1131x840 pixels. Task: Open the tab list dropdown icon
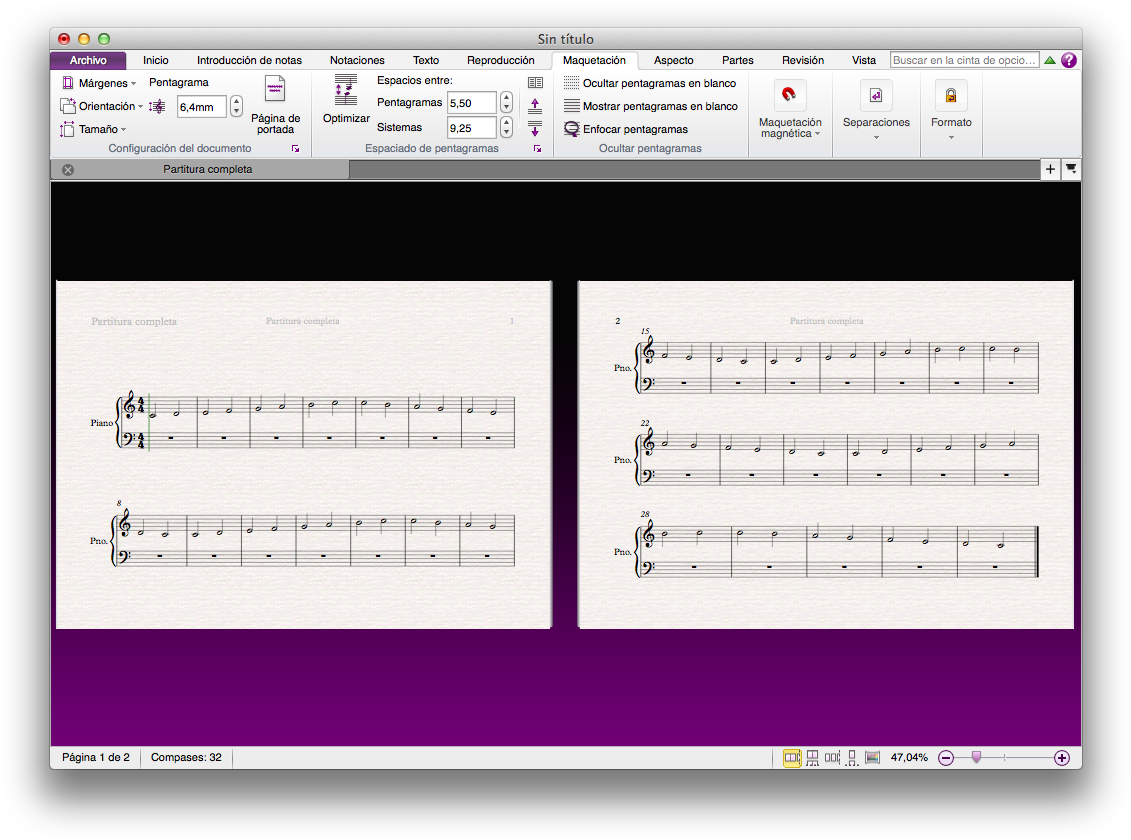(1071, 169)
